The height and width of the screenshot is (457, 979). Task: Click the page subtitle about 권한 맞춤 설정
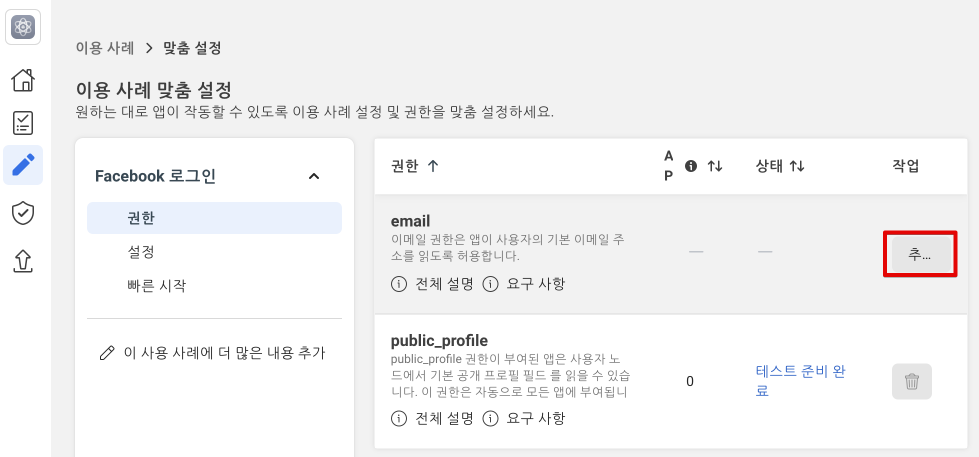coord(315,114)
